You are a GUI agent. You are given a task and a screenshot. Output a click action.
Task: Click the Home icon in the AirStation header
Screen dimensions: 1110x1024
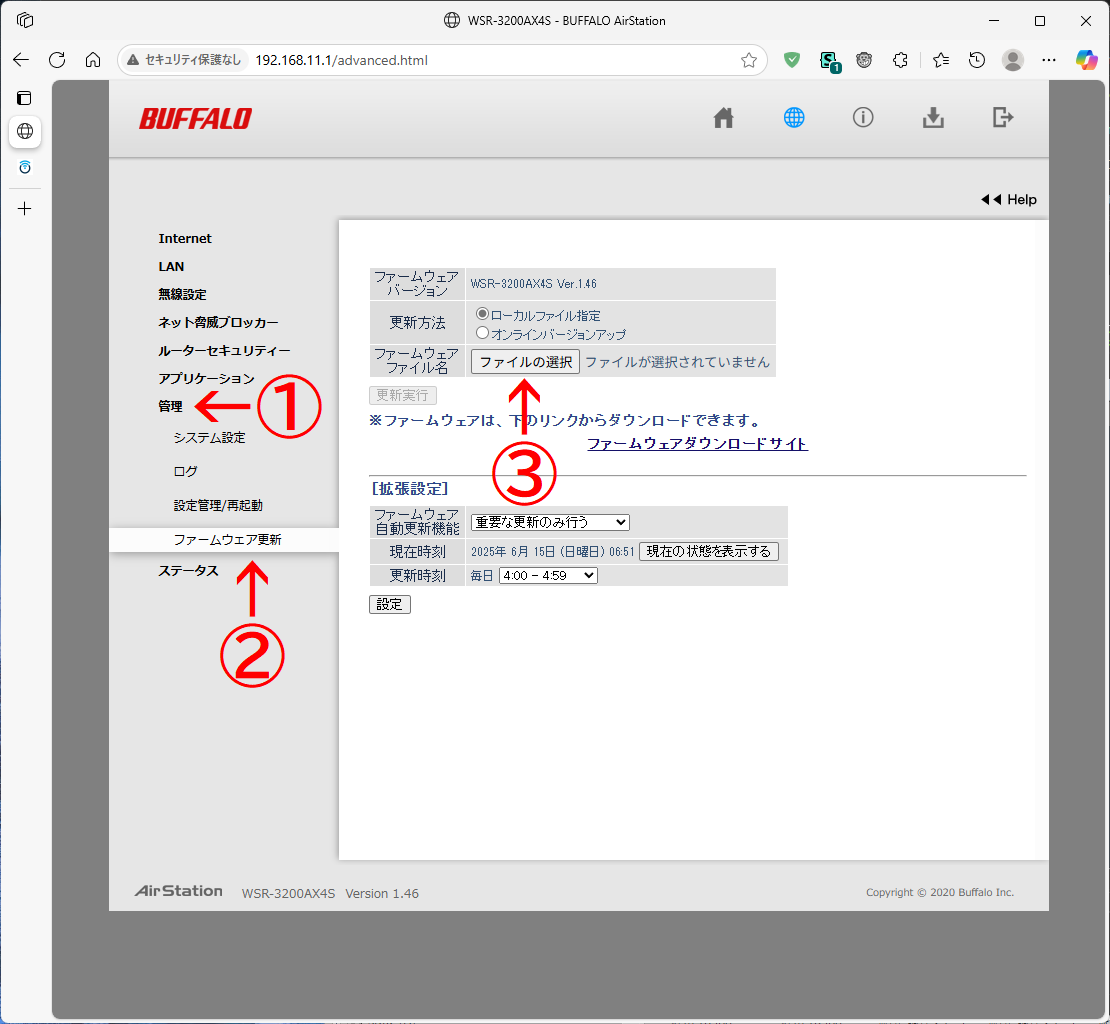coord(723,117)
